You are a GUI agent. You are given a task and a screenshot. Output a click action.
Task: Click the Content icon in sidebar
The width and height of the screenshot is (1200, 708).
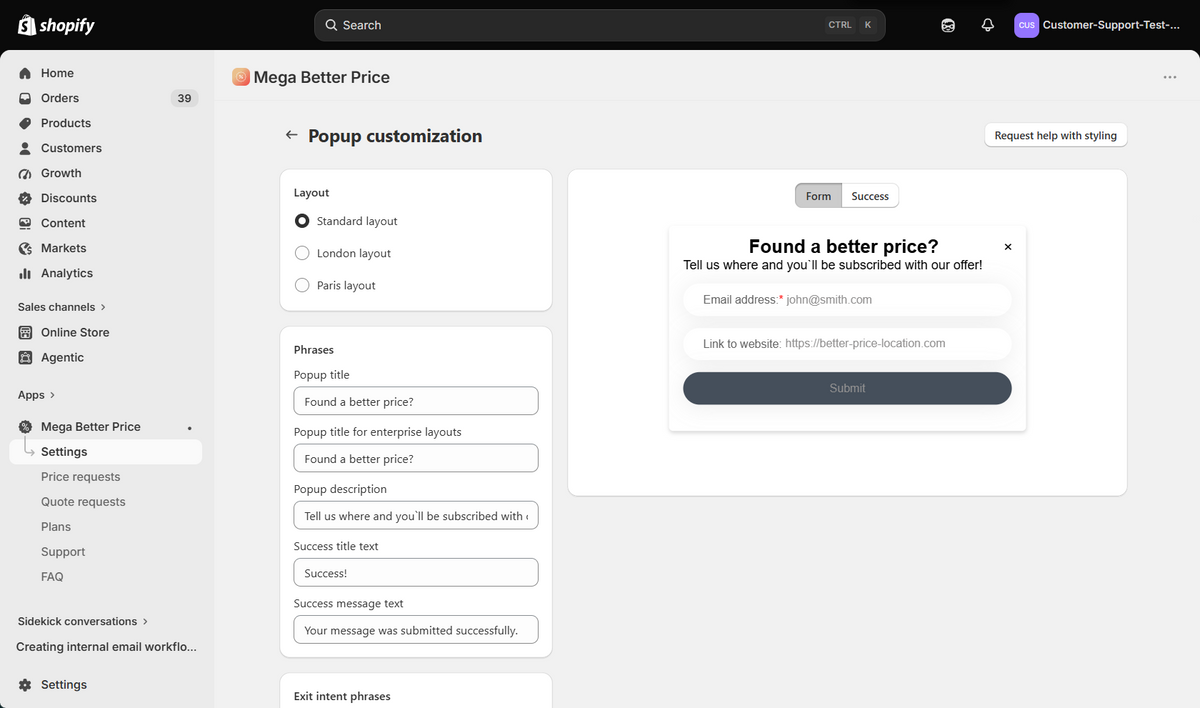click(x=25, y=223)
